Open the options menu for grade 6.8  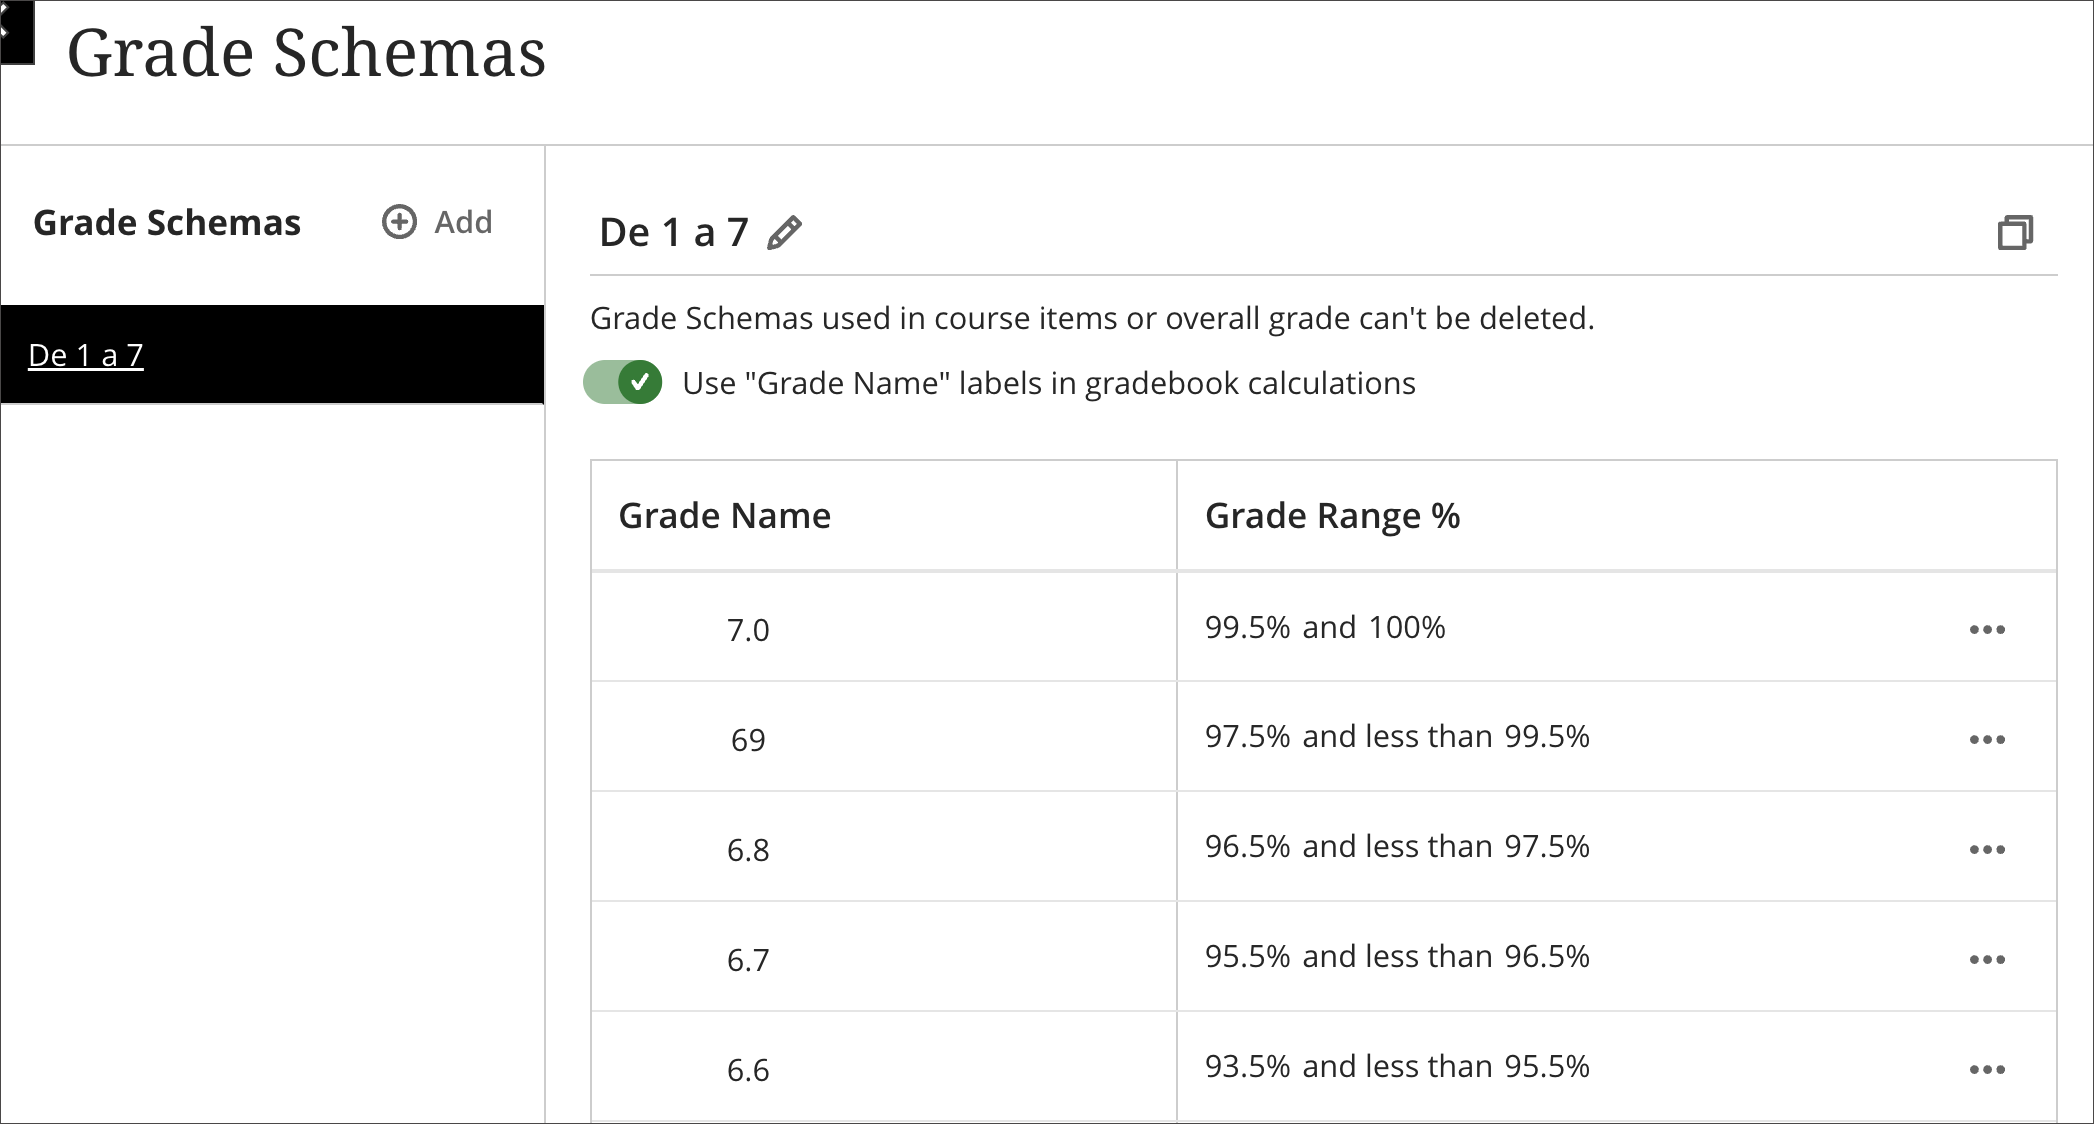click(x=1988, y=848)
